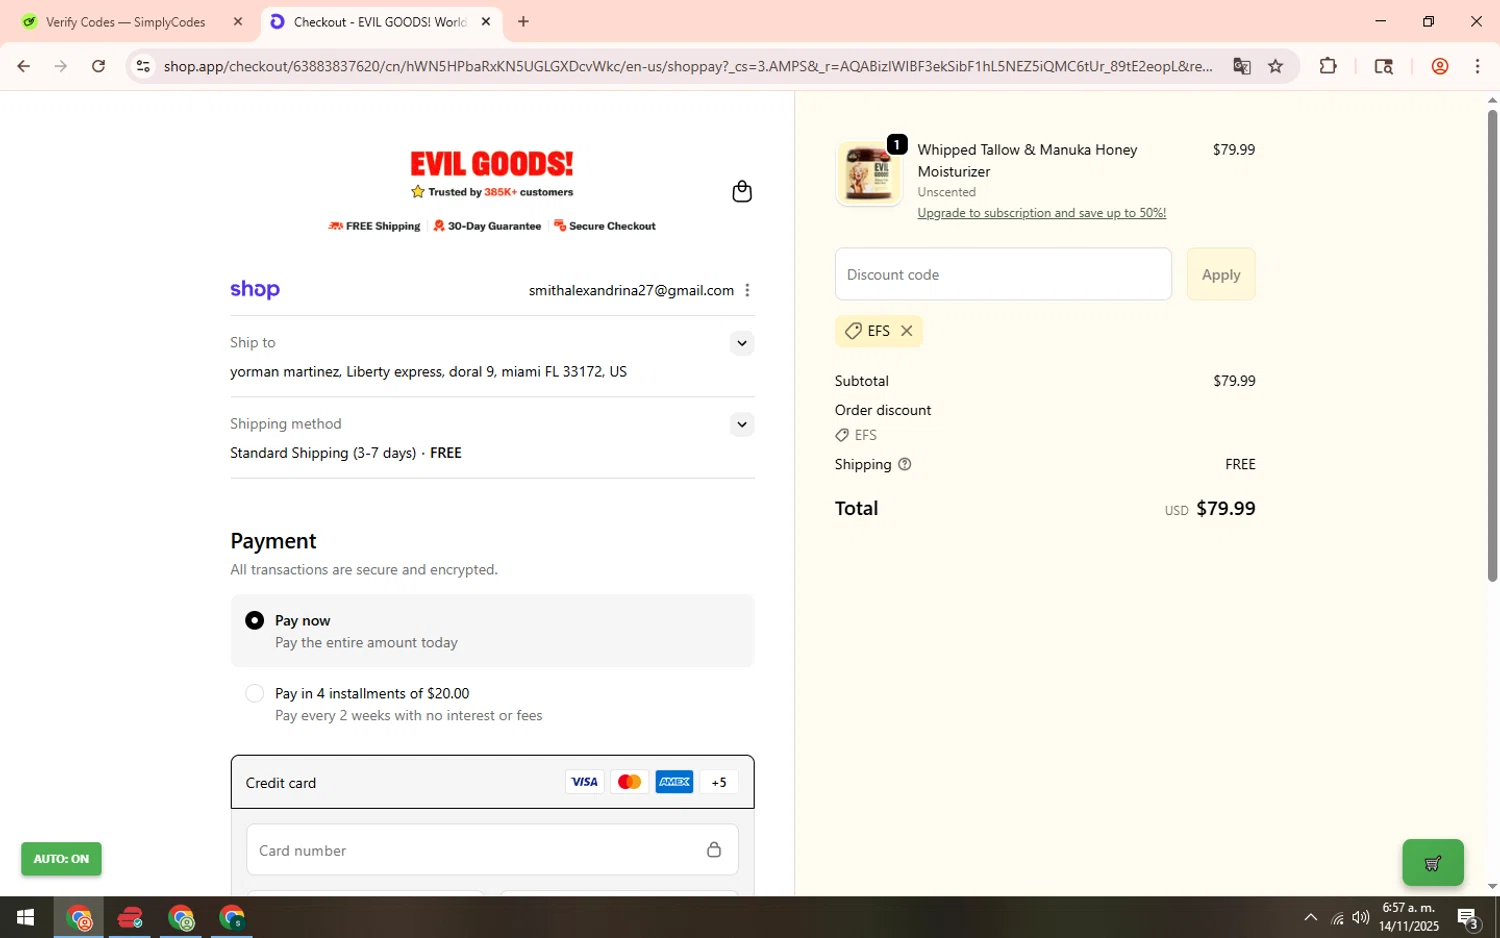Open the network icon in system tray
The width and height of the screenshot is (1500, 938).
click(1337, 918)
